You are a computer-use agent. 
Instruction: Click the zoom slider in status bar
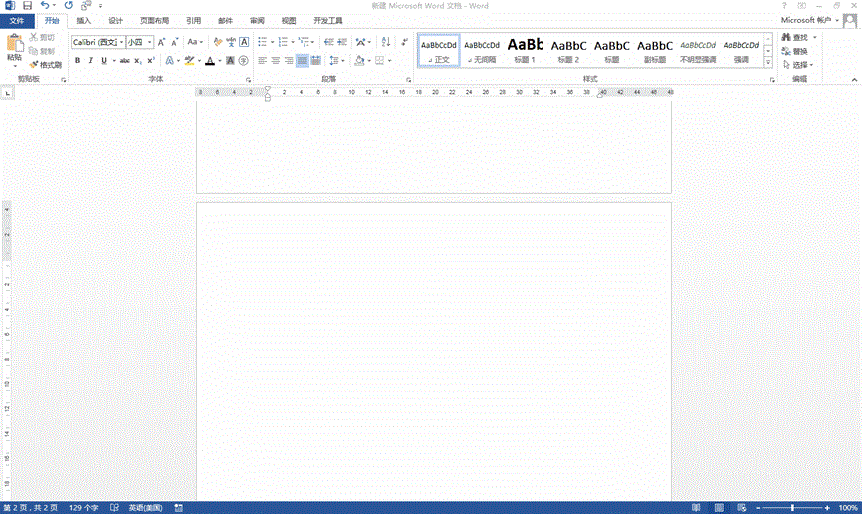click(x=792, y=508)
